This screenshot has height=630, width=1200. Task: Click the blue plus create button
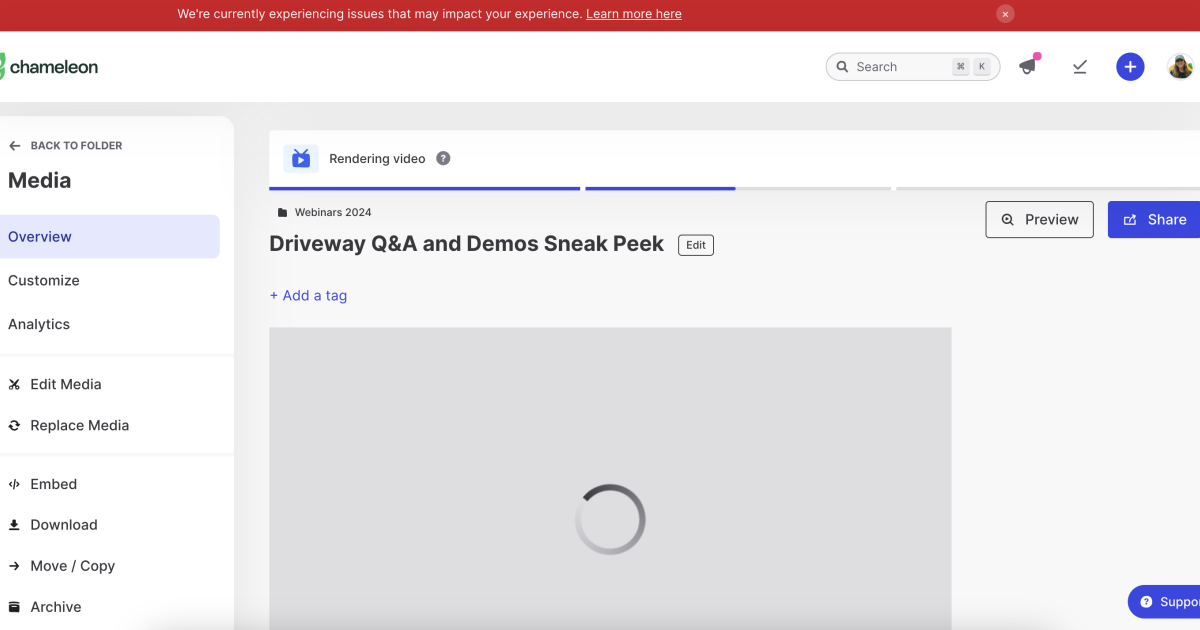click(x=1130, y=67)
